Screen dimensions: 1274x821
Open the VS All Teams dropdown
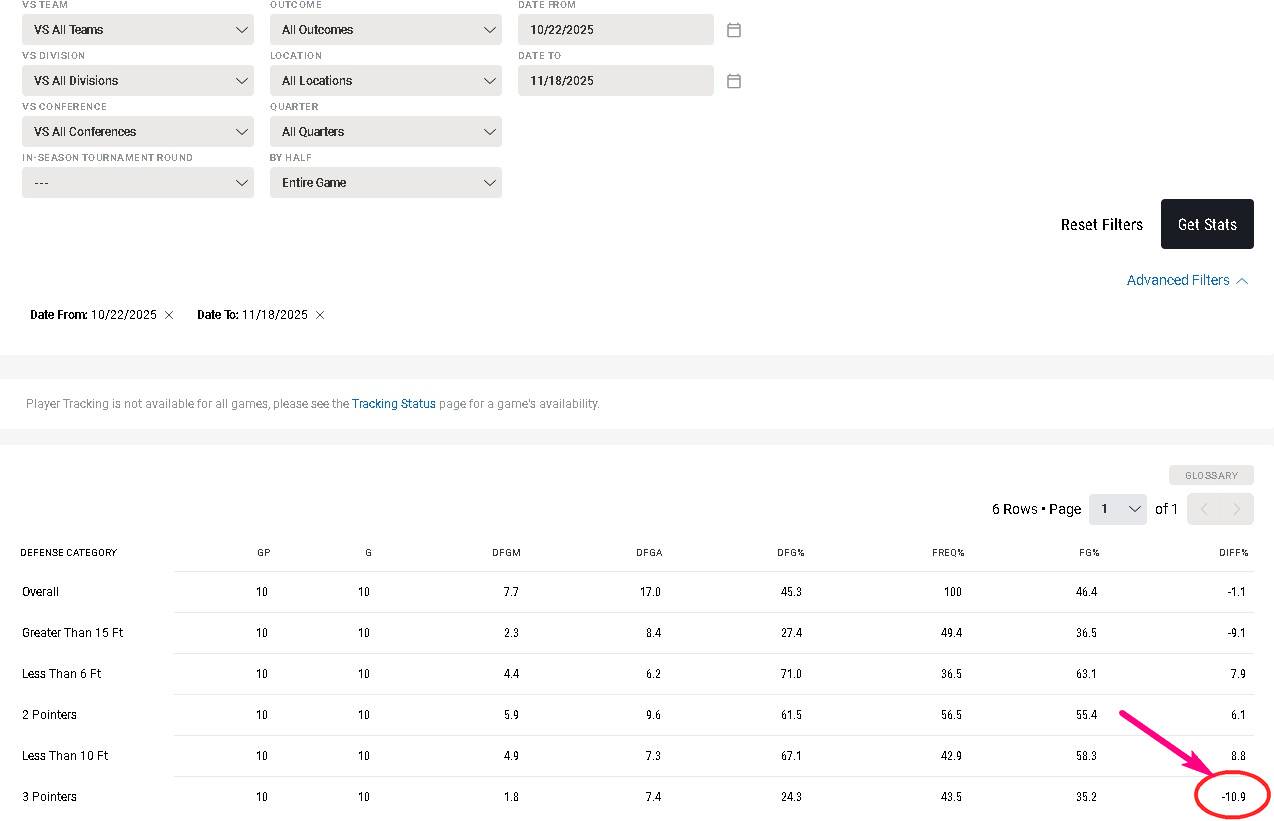pos(138,30)
